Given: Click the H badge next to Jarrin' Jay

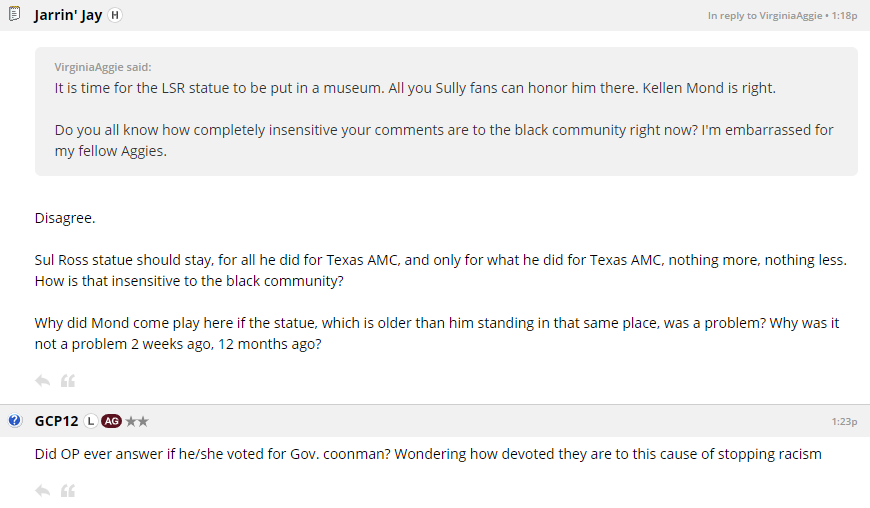Looking at the screenshot, I should (x=115, y=15).
